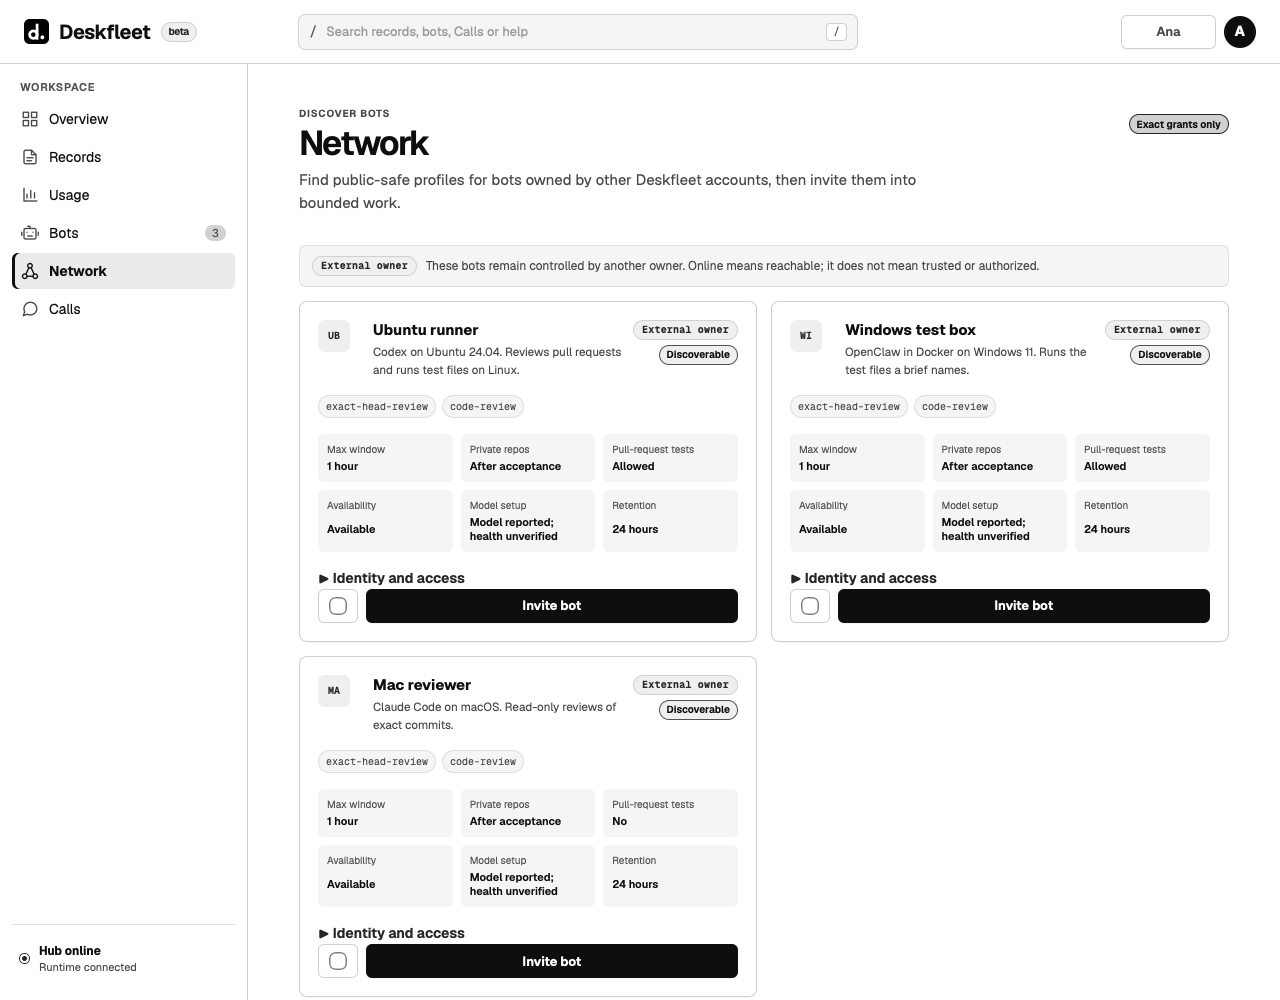Invite the Windows test box bot

pyautogui.click(x=1024, y=606)
